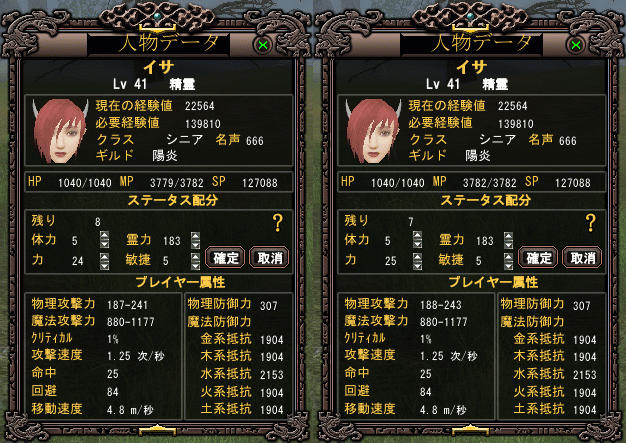Image resolution: width=626 pixels, height=443 pixels.
Task: Click gold handle at bottom of left panel
Action: point(158,430)
